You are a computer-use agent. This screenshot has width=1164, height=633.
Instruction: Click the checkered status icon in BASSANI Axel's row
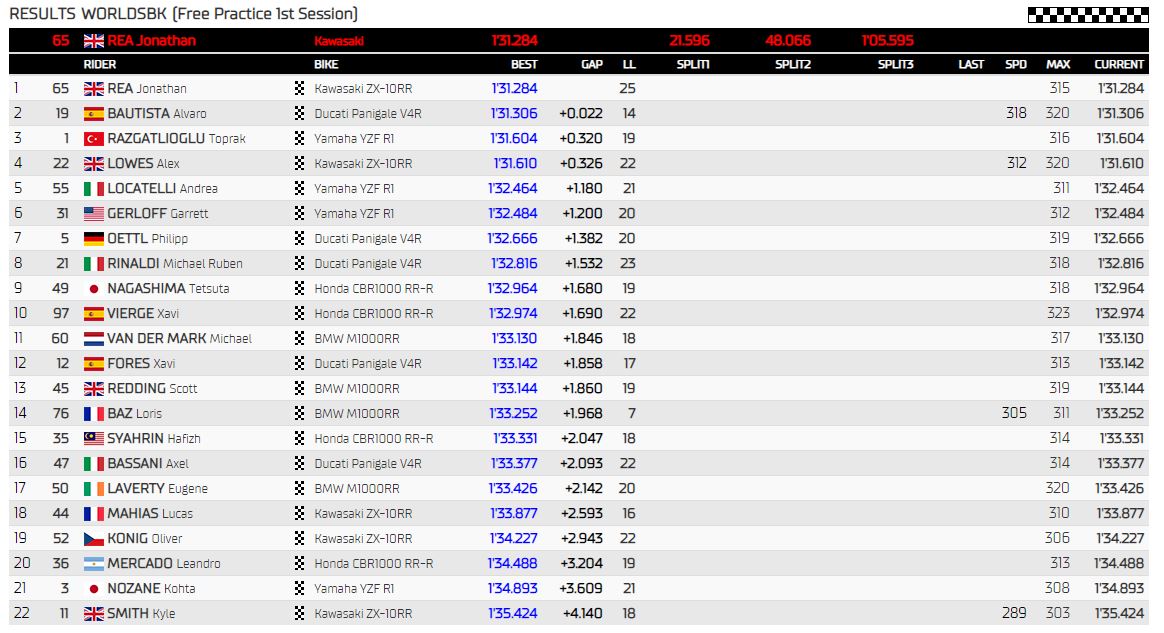[x=299, y=463]
